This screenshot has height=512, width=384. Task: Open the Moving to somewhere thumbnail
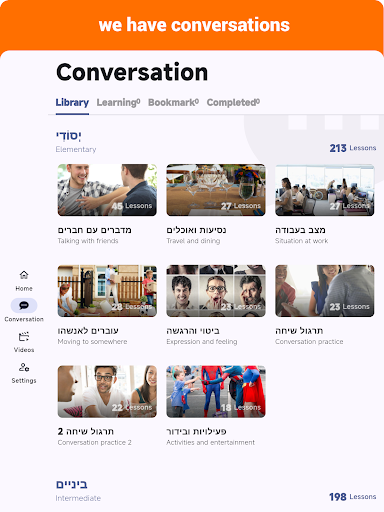click(107, 291)
